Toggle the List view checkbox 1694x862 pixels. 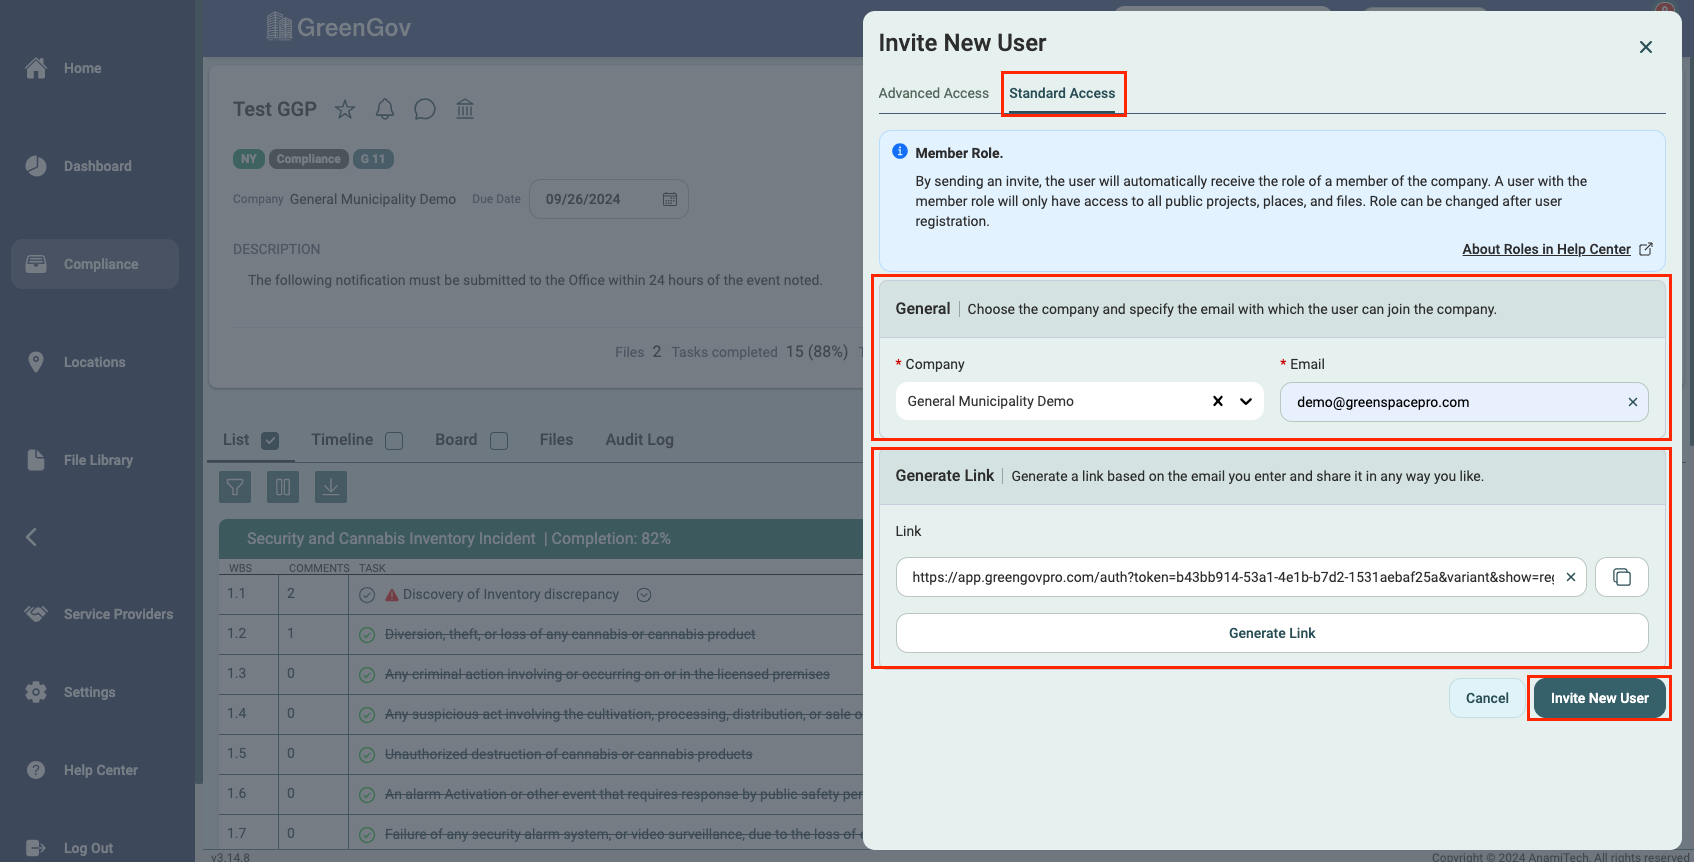click(x=270, y=441)
